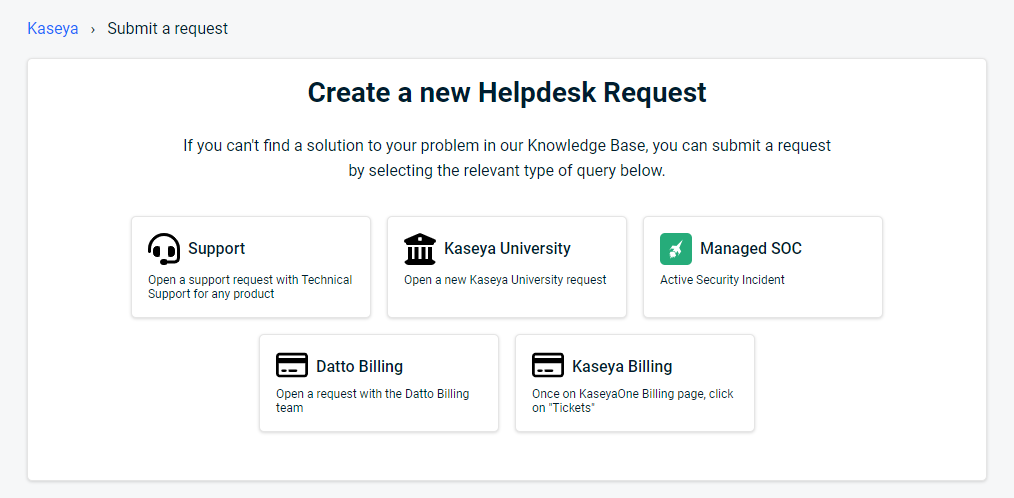Choose the Datto Billing title
The width and height of the screenshot is (1014, 498).
click(x=360, y=366)
